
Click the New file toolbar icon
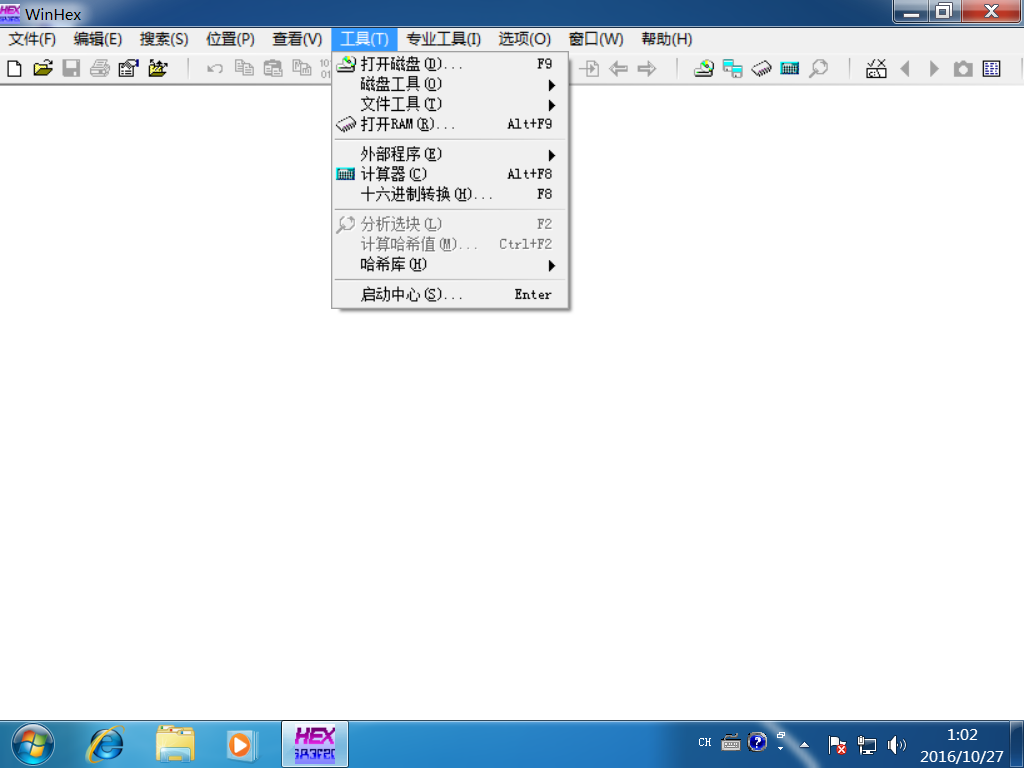14,68
